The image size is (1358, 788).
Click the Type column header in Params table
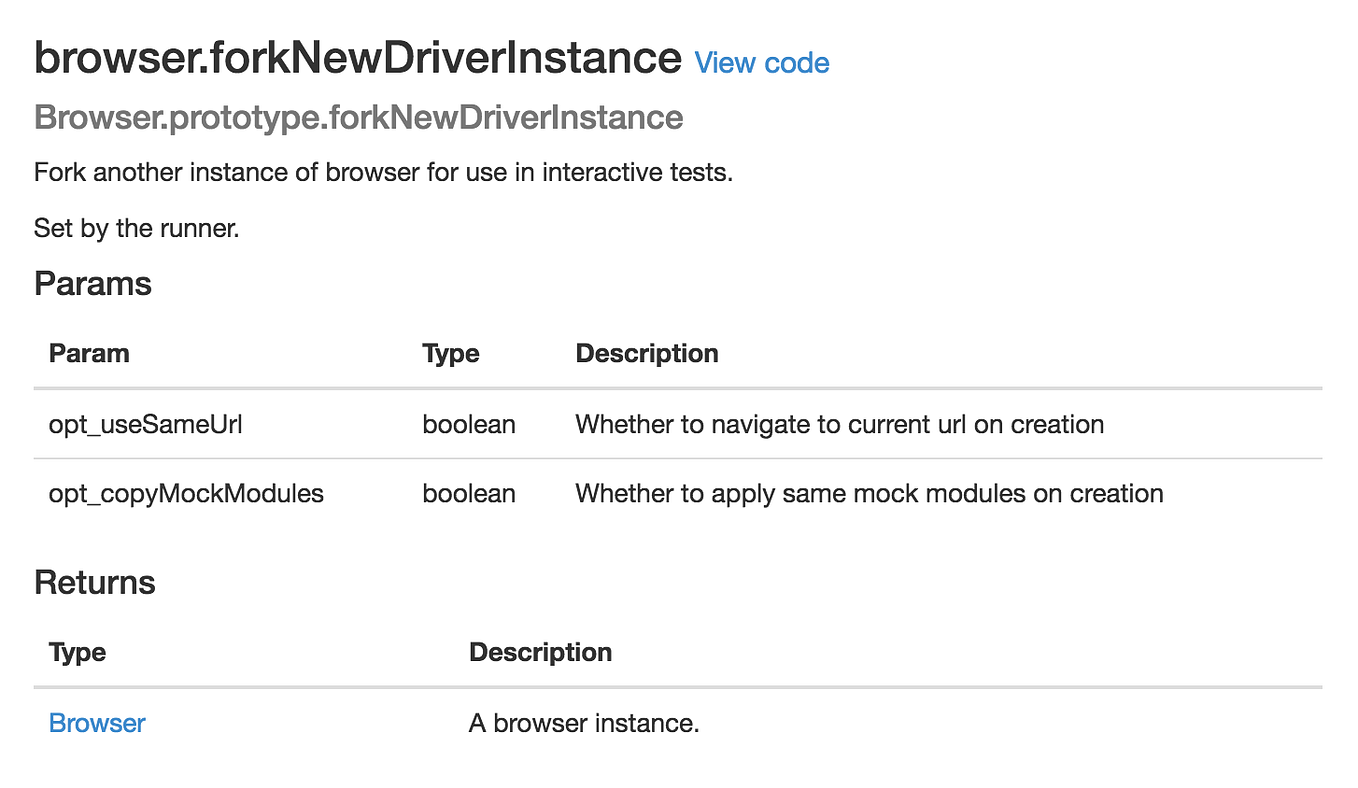pyautogui.click(x=450, y=353)
